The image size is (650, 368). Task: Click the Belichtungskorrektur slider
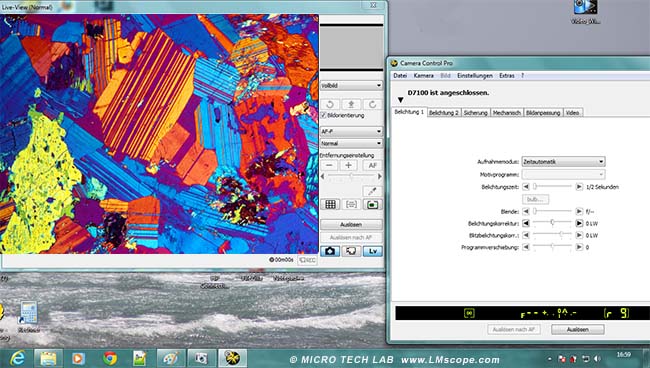tap(552, 223)
